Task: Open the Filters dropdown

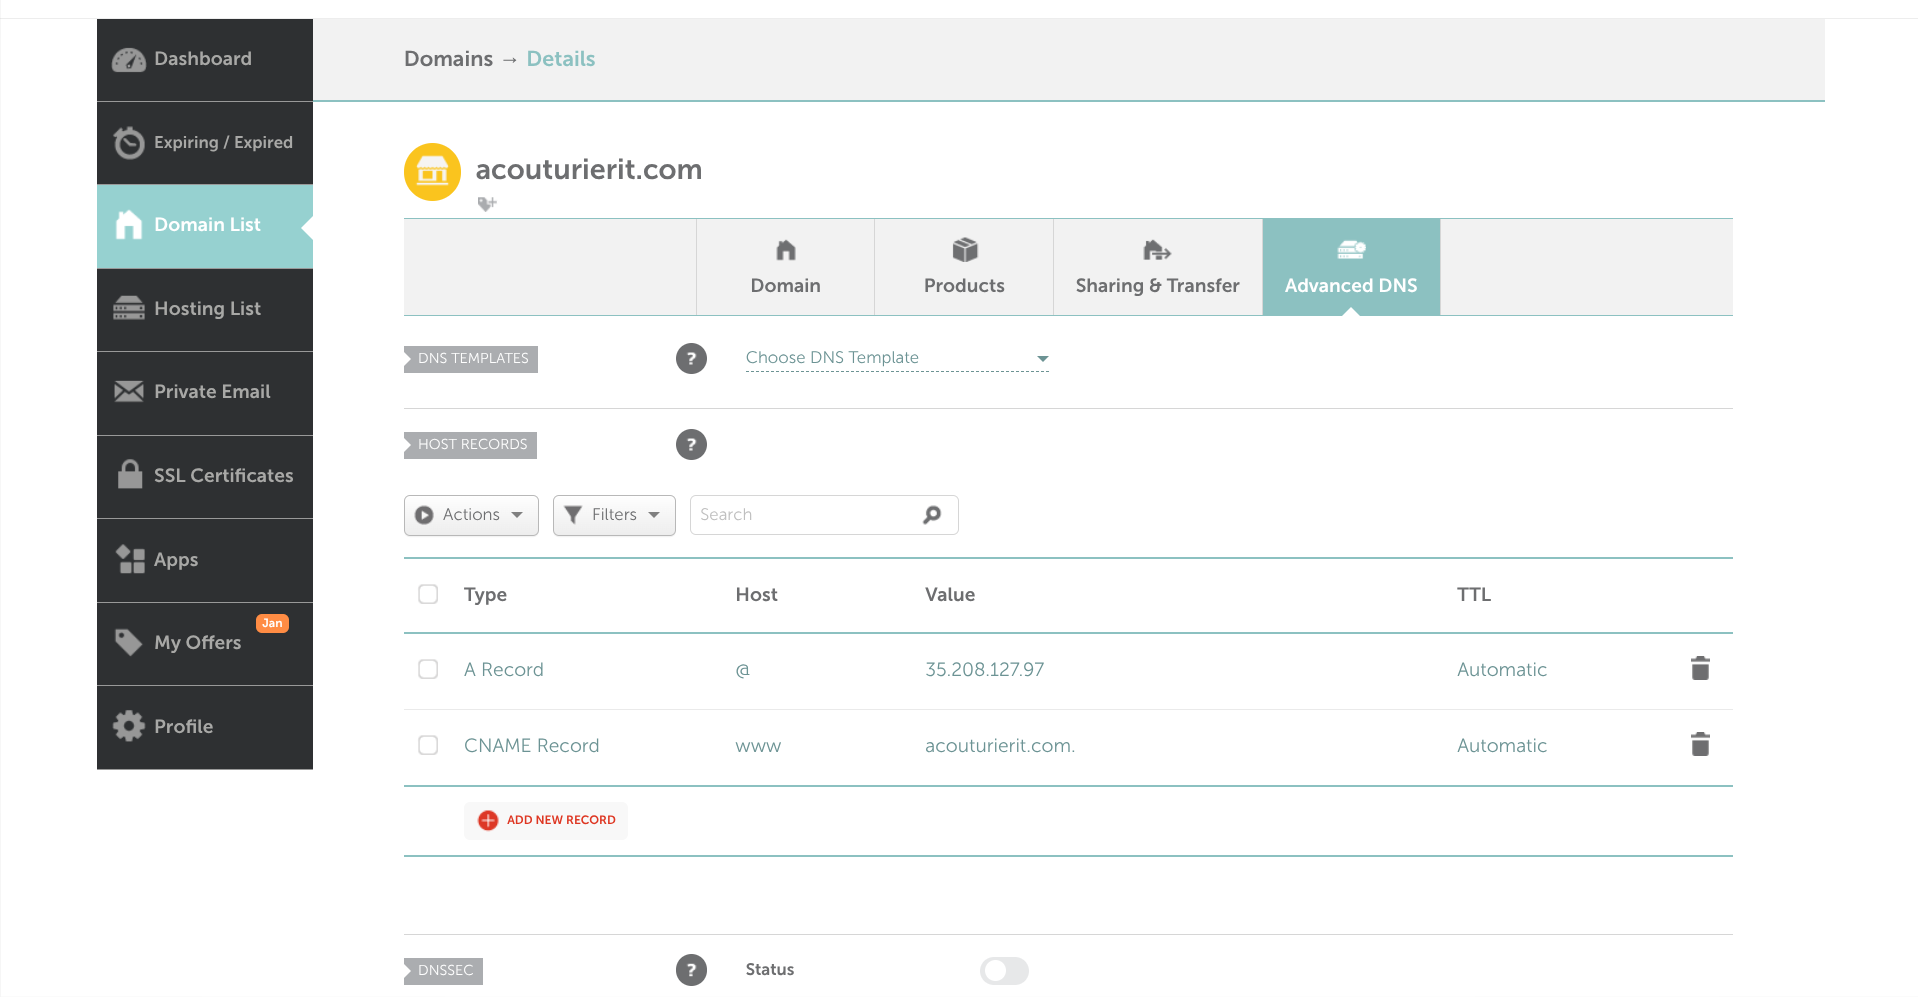Action: coord(614,515)
